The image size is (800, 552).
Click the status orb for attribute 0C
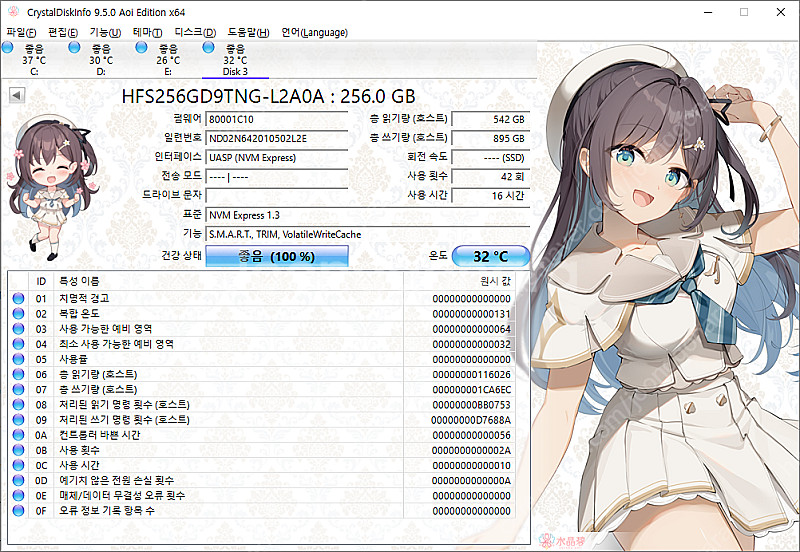[x=18, y=465]
